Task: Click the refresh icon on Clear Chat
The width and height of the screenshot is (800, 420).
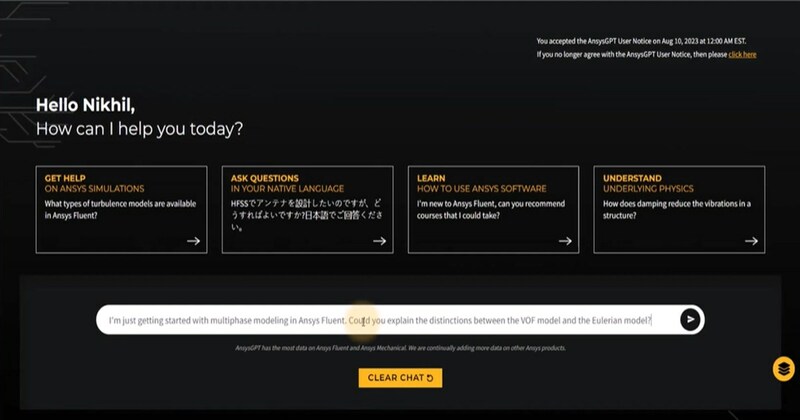Action: 430,378
